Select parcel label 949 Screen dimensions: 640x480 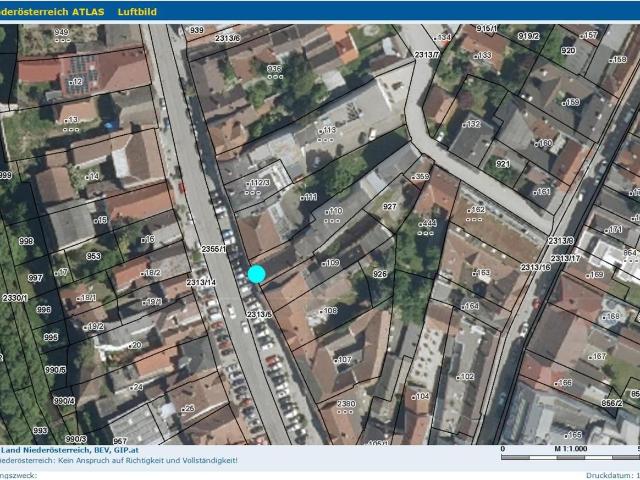click(62, 32)
